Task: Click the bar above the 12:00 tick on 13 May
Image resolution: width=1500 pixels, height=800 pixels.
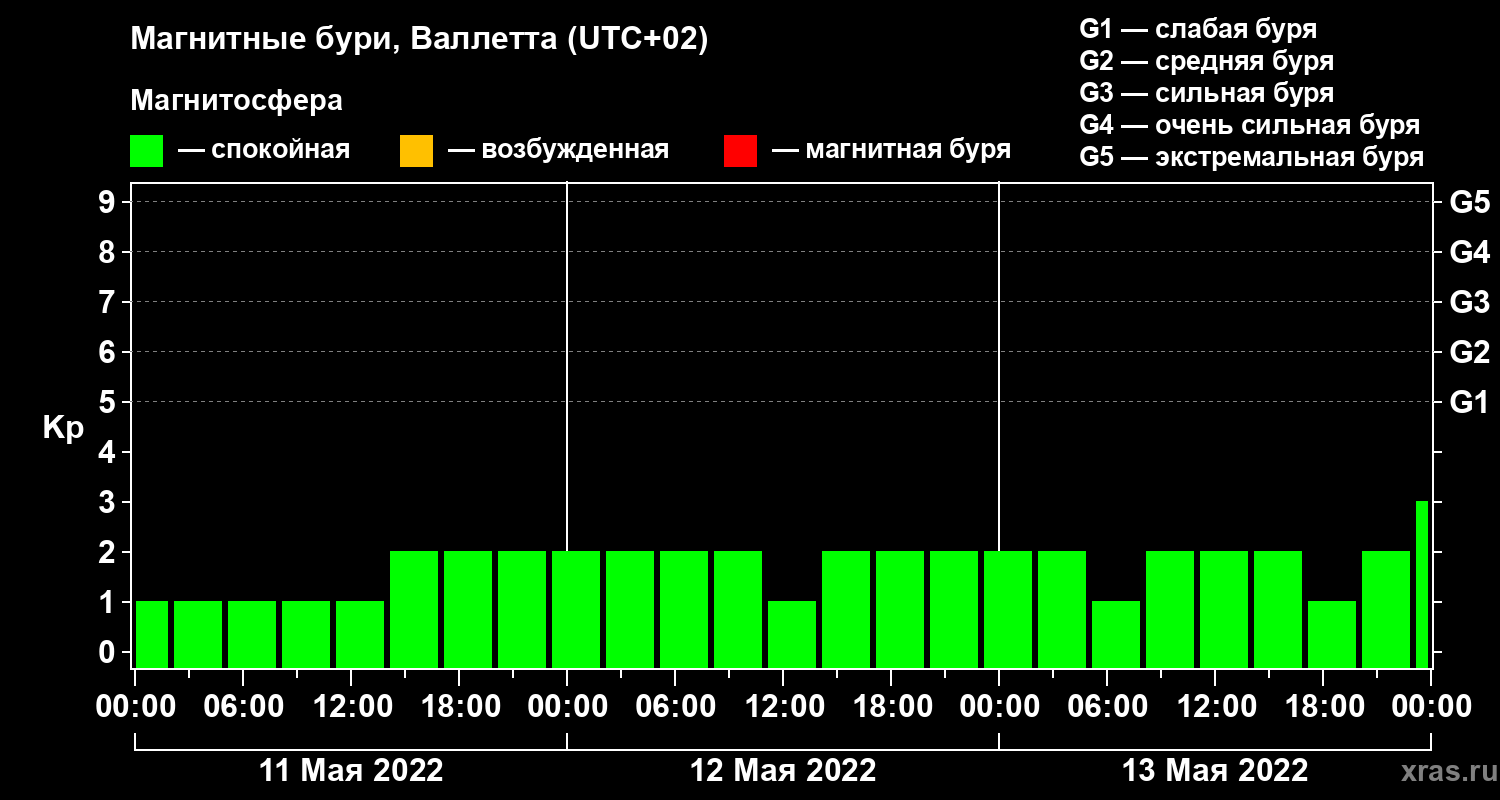Action: [1224, 609]
